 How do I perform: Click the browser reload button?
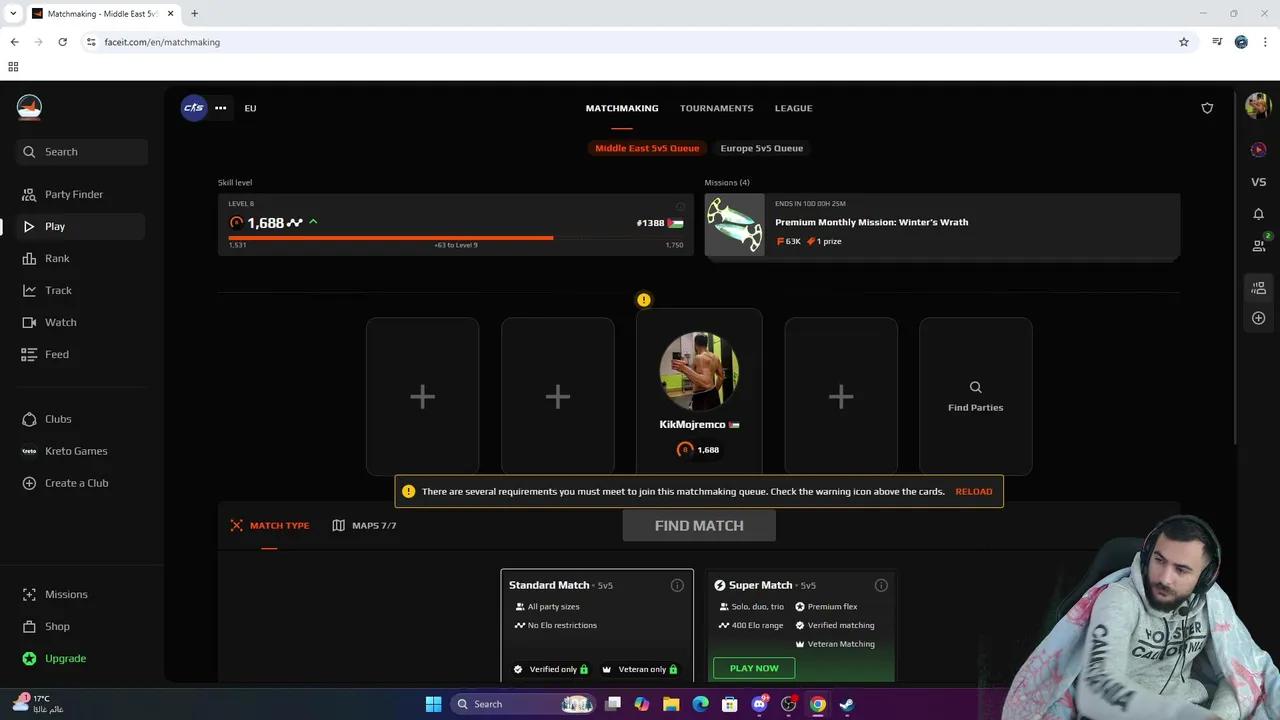pos(62,42)
